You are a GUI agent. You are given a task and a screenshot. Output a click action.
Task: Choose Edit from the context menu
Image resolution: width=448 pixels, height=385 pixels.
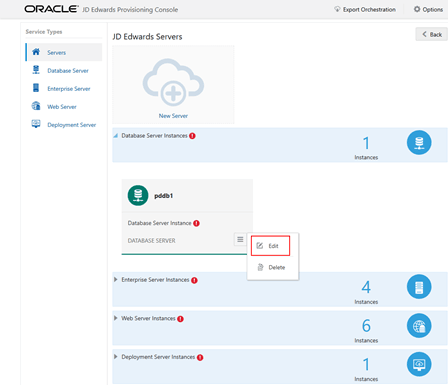pyautogui.click(x=270, y=246)
